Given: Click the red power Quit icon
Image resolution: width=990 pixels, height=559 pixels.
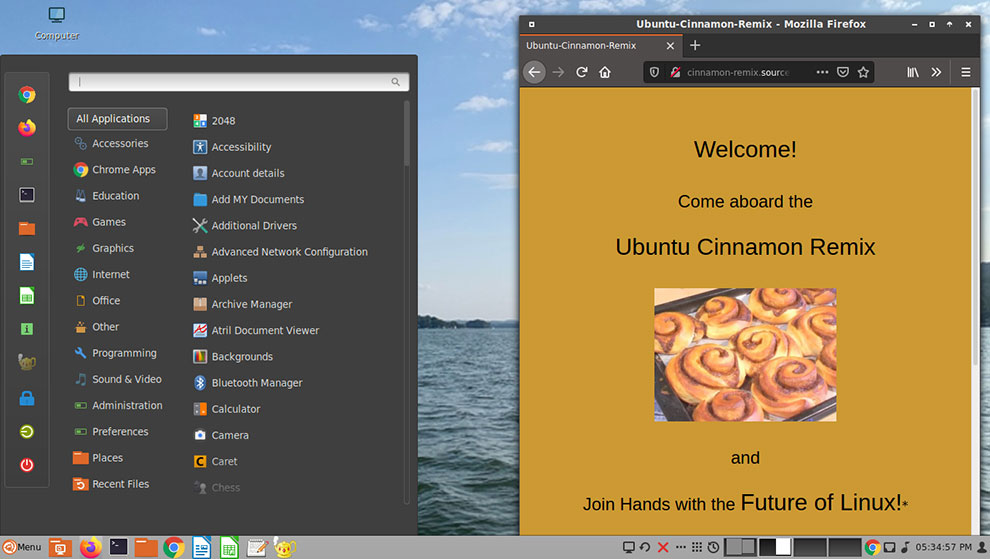Looking at the screenshot, I should coord(27,465).
